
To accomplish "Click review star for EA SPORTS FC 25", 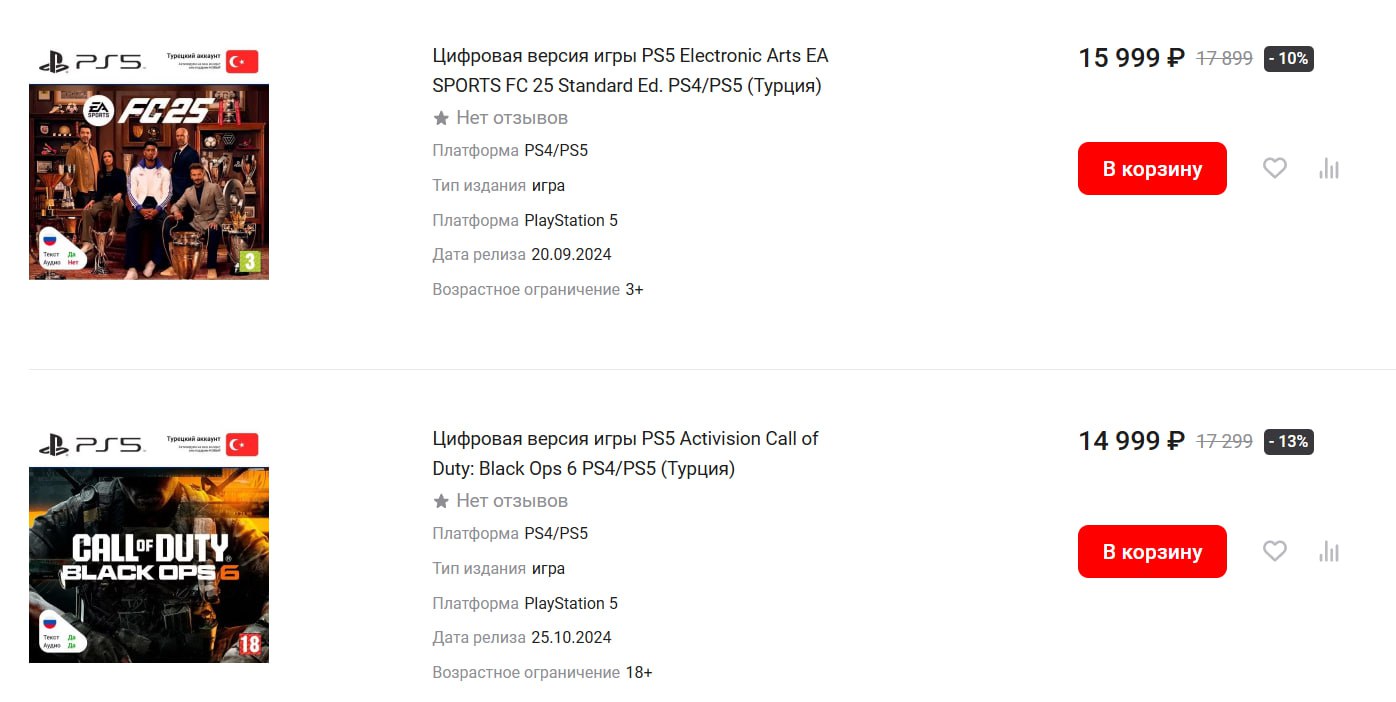I will pyautogui.click(x=441, y=118).
